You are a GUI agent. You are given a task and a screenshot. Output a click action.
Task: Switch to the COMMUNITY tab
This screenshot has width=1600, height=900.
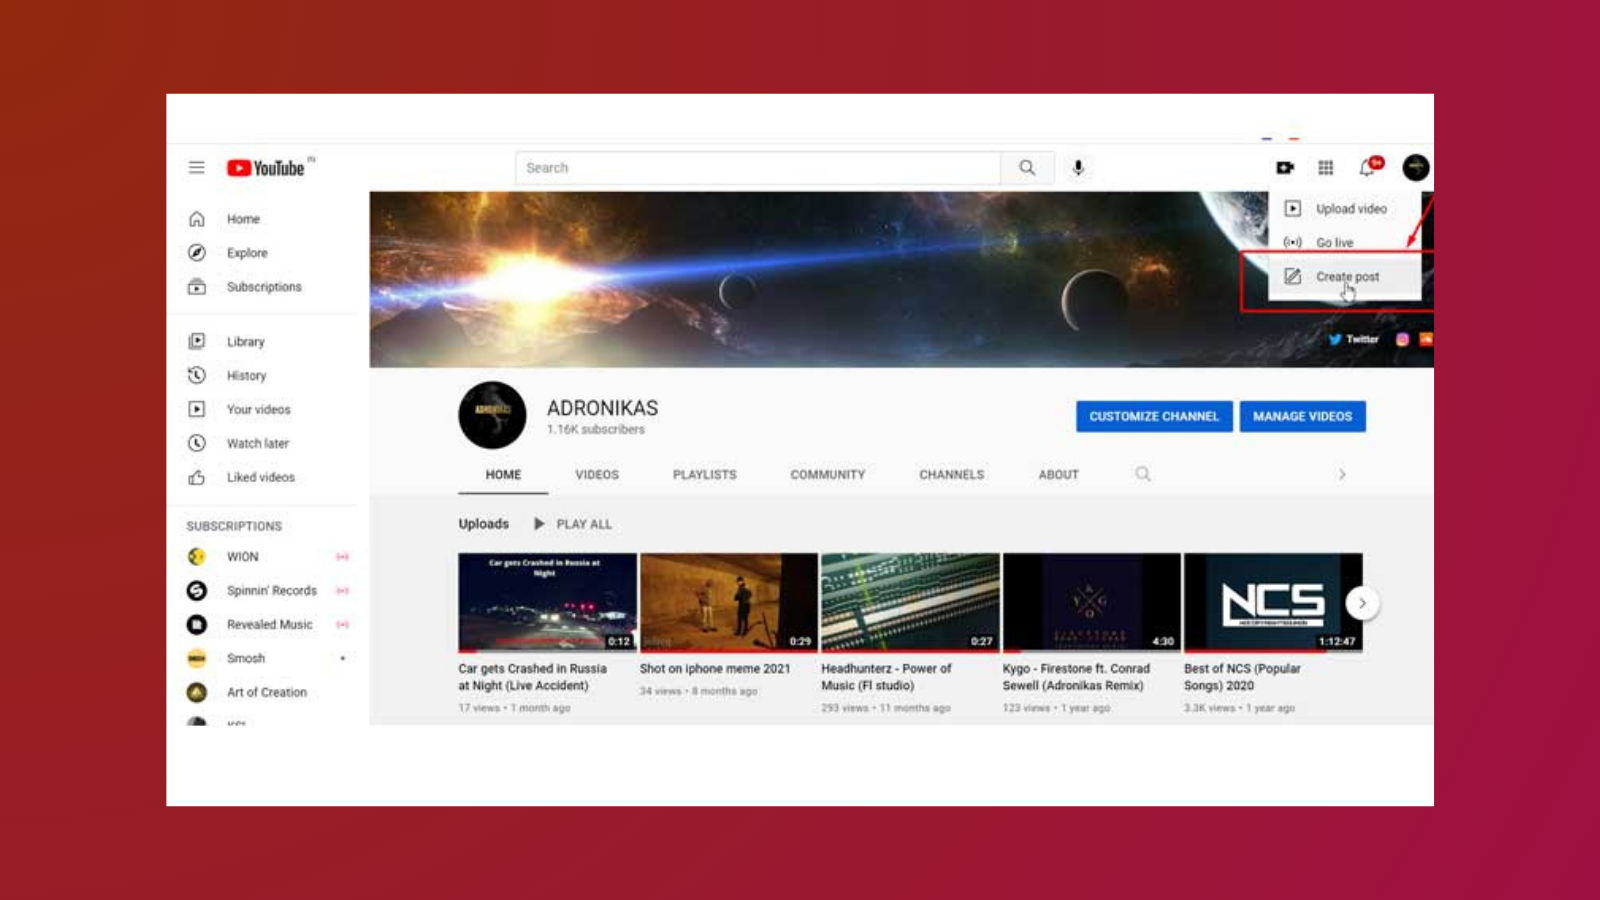[x=828, y=475]
